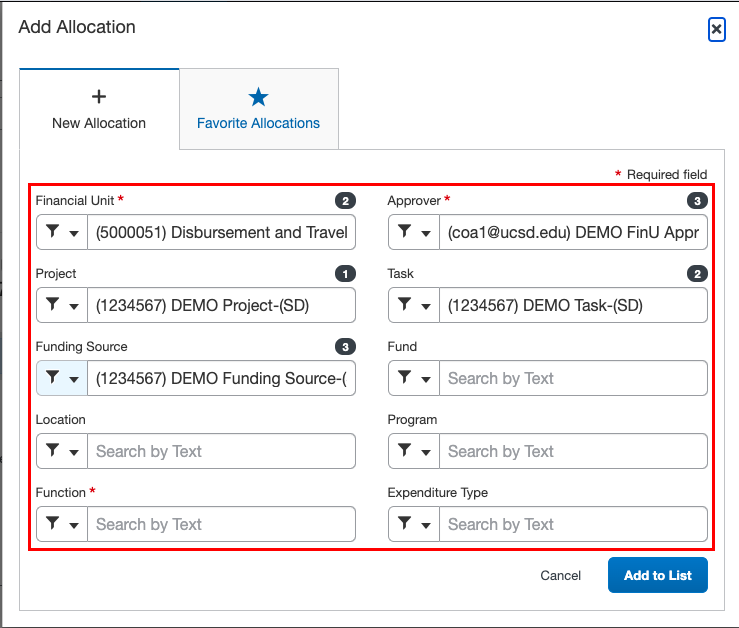Open the Expenditure Type filter dropdown arrow
The width and height of the screenshot is (739, 628).
tap(426, 525)
